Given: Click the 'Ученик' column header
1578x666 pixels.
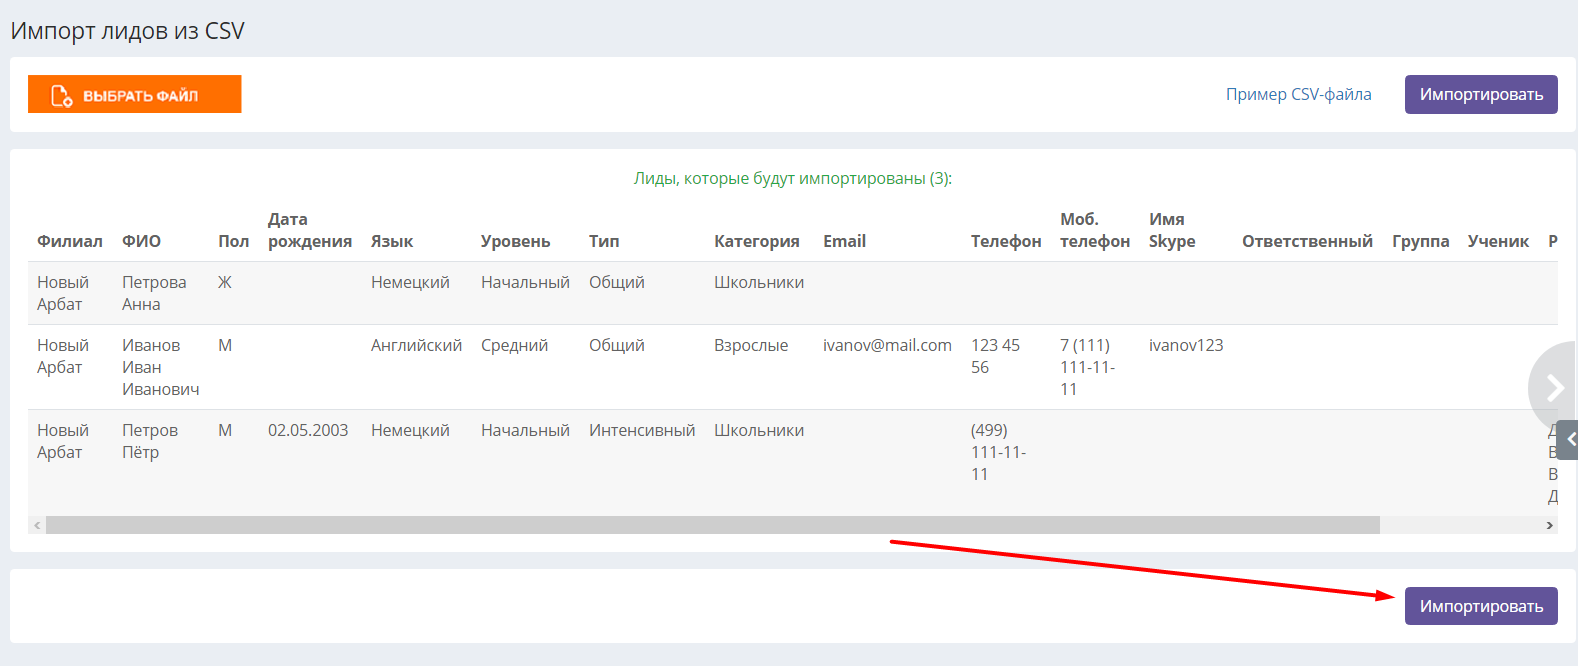Looking at the screenshot, I should pyautogui.click(x=1498, y=241).
